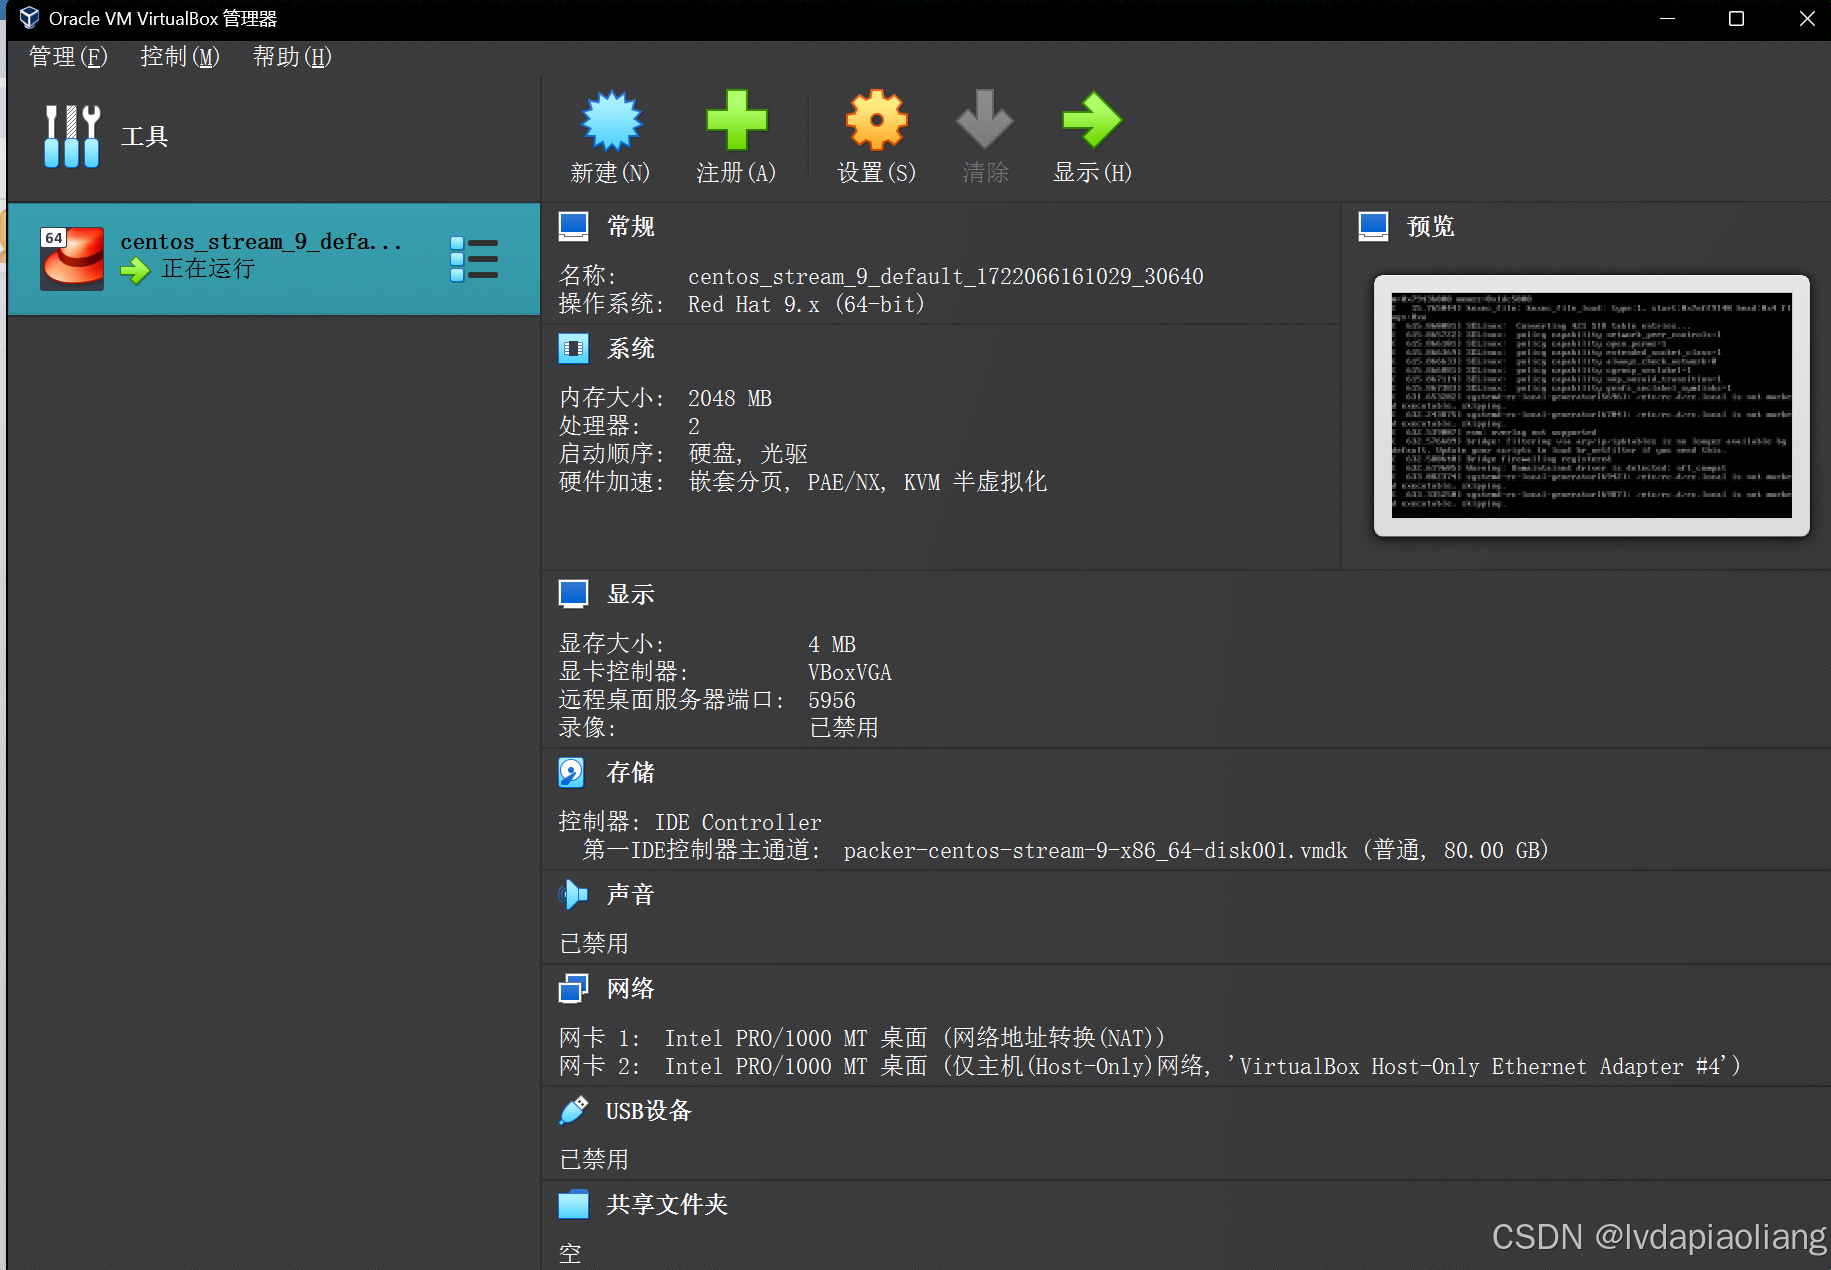The height and width of the screenshot is (1270, 1831).
Task: Click the VBoxVGA graphics controller value
Action: tap(850, 672)
